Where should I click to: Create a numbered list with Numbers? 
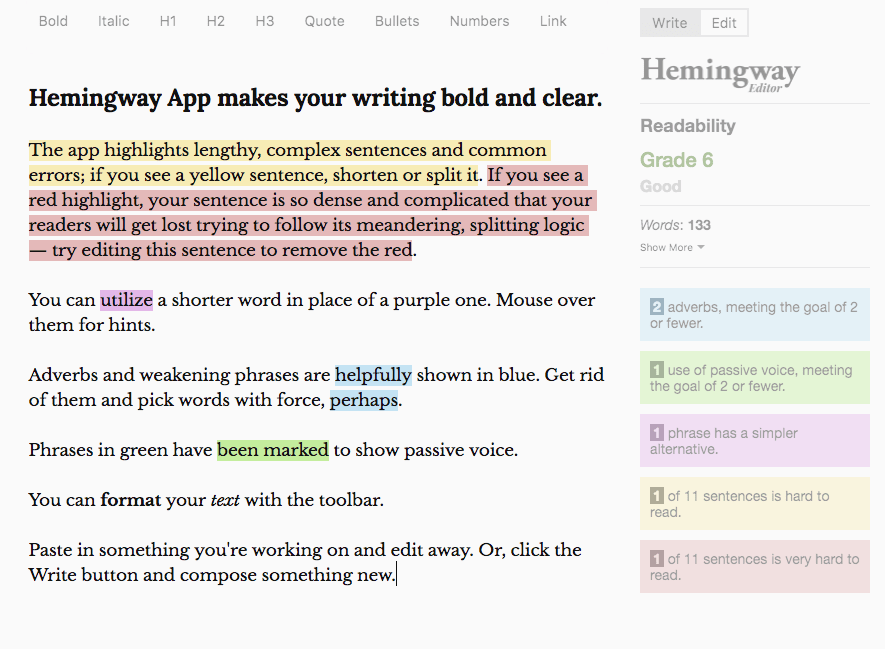[x=479, y=21]
